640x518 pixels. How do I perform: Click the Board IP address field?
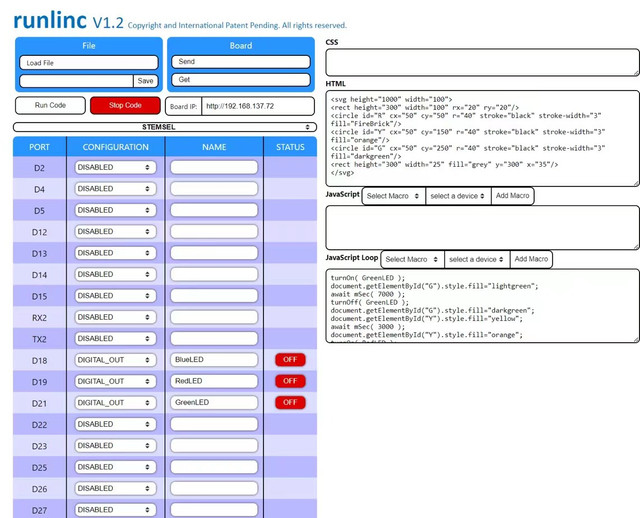(258, 106)
